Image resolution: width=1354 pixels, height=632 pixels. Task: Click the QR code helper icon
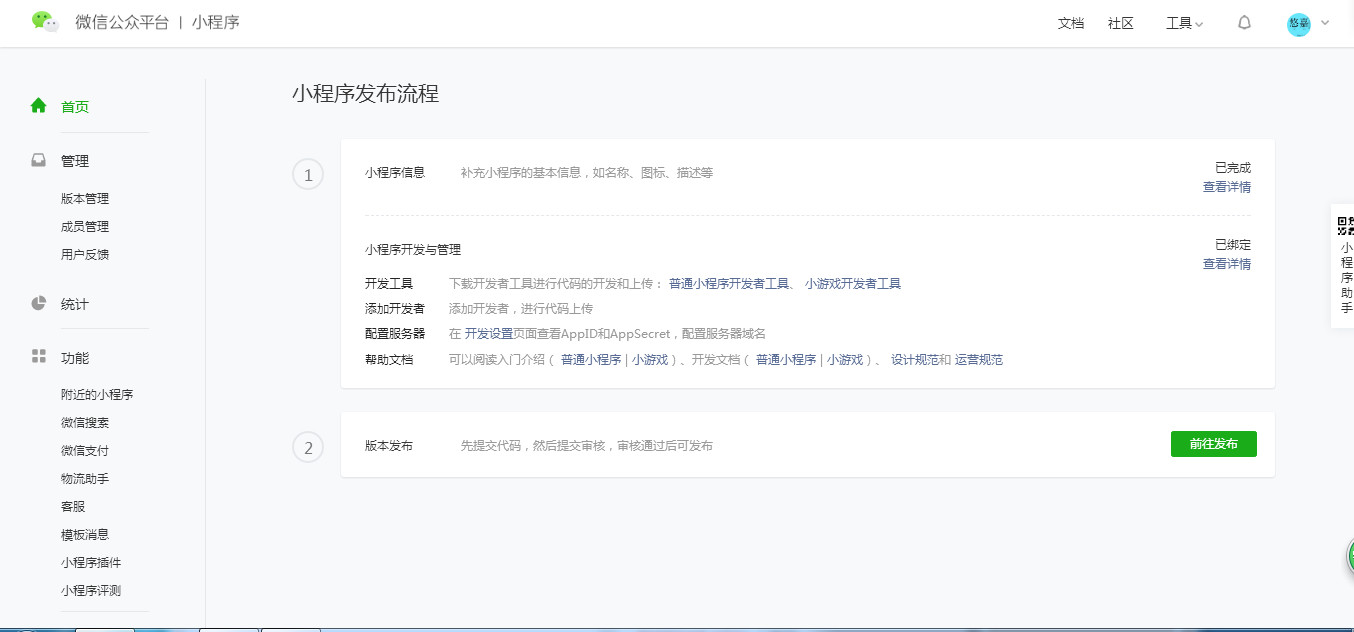(1345, 225)
